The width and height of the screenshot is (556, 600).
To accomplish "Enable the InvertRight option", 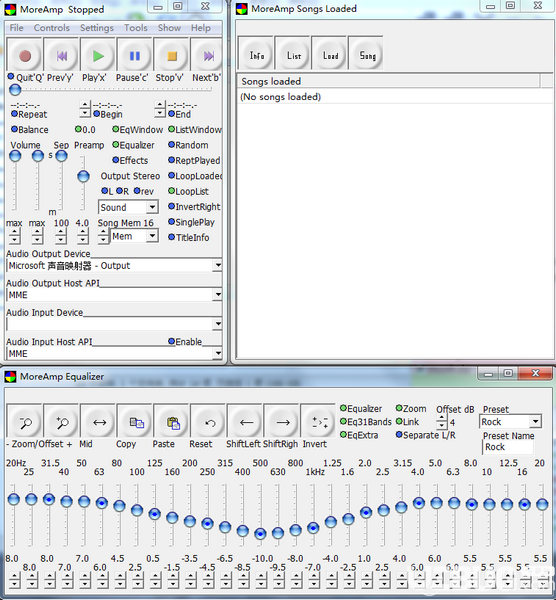I will 194,207.
